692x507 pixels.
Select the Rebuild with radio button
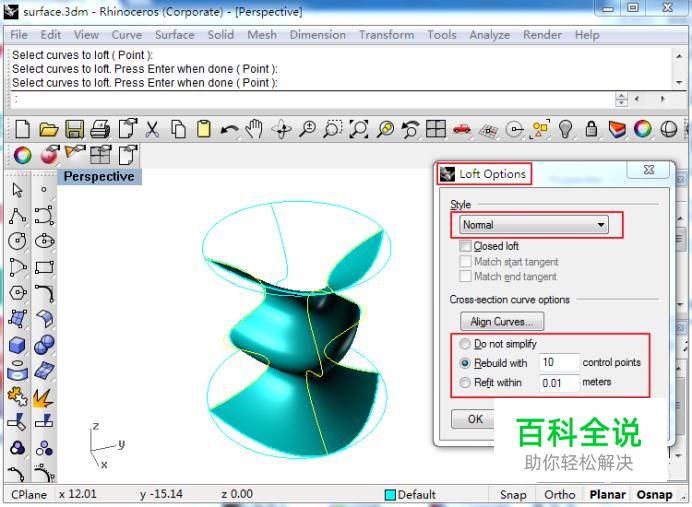point(465,363)
